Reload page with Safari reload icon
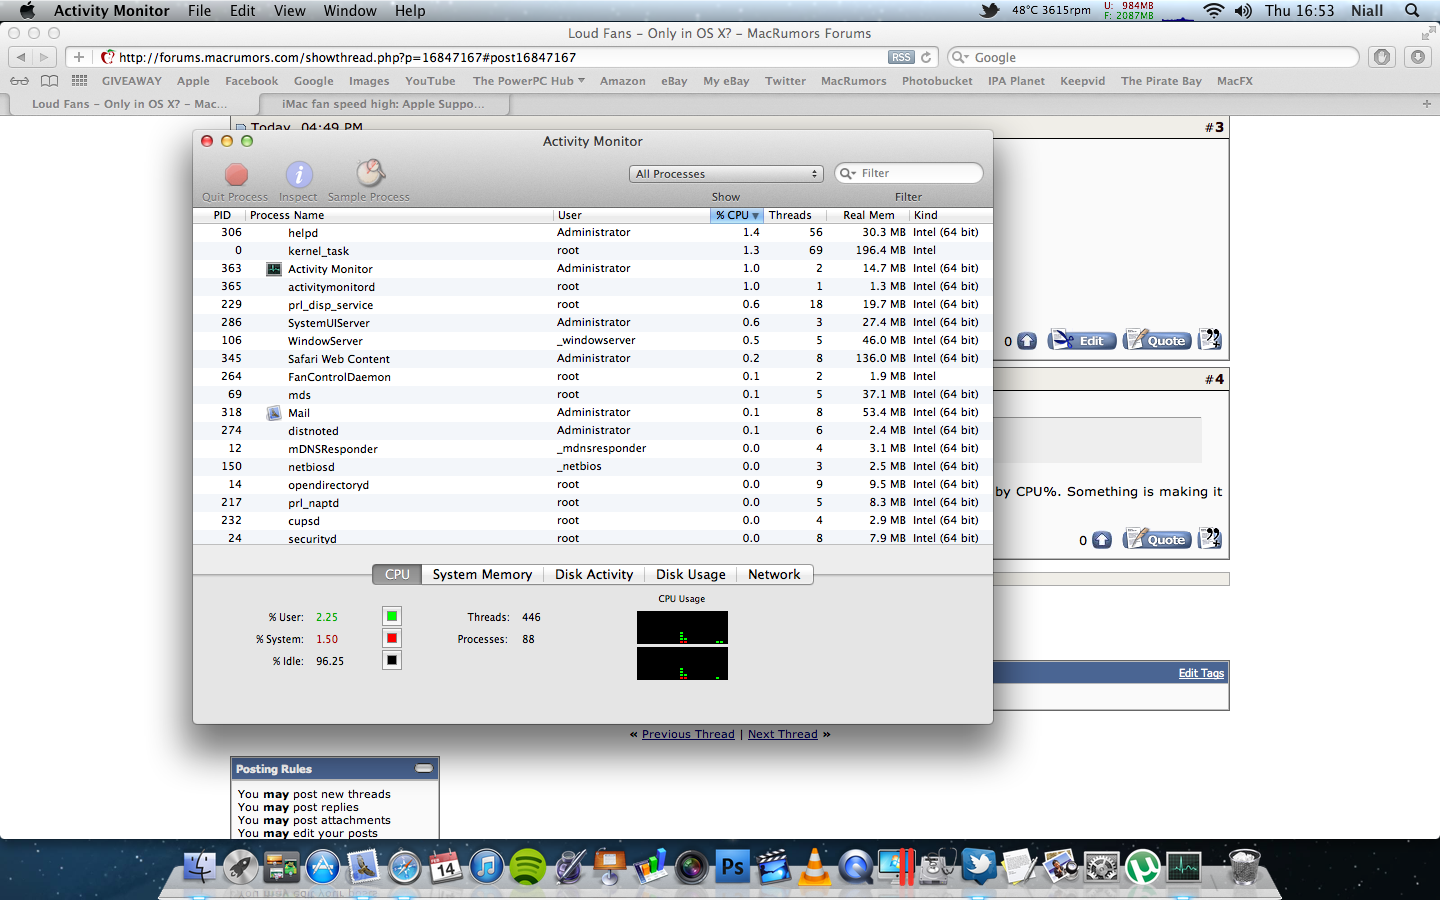Viewport: 1440px width, 900px height. coord(926,57)
